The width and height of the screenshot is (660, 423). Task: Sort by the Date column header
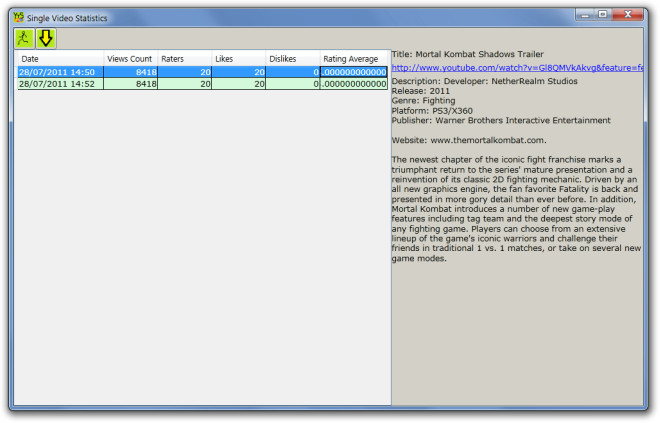click(x=59, y=59)
